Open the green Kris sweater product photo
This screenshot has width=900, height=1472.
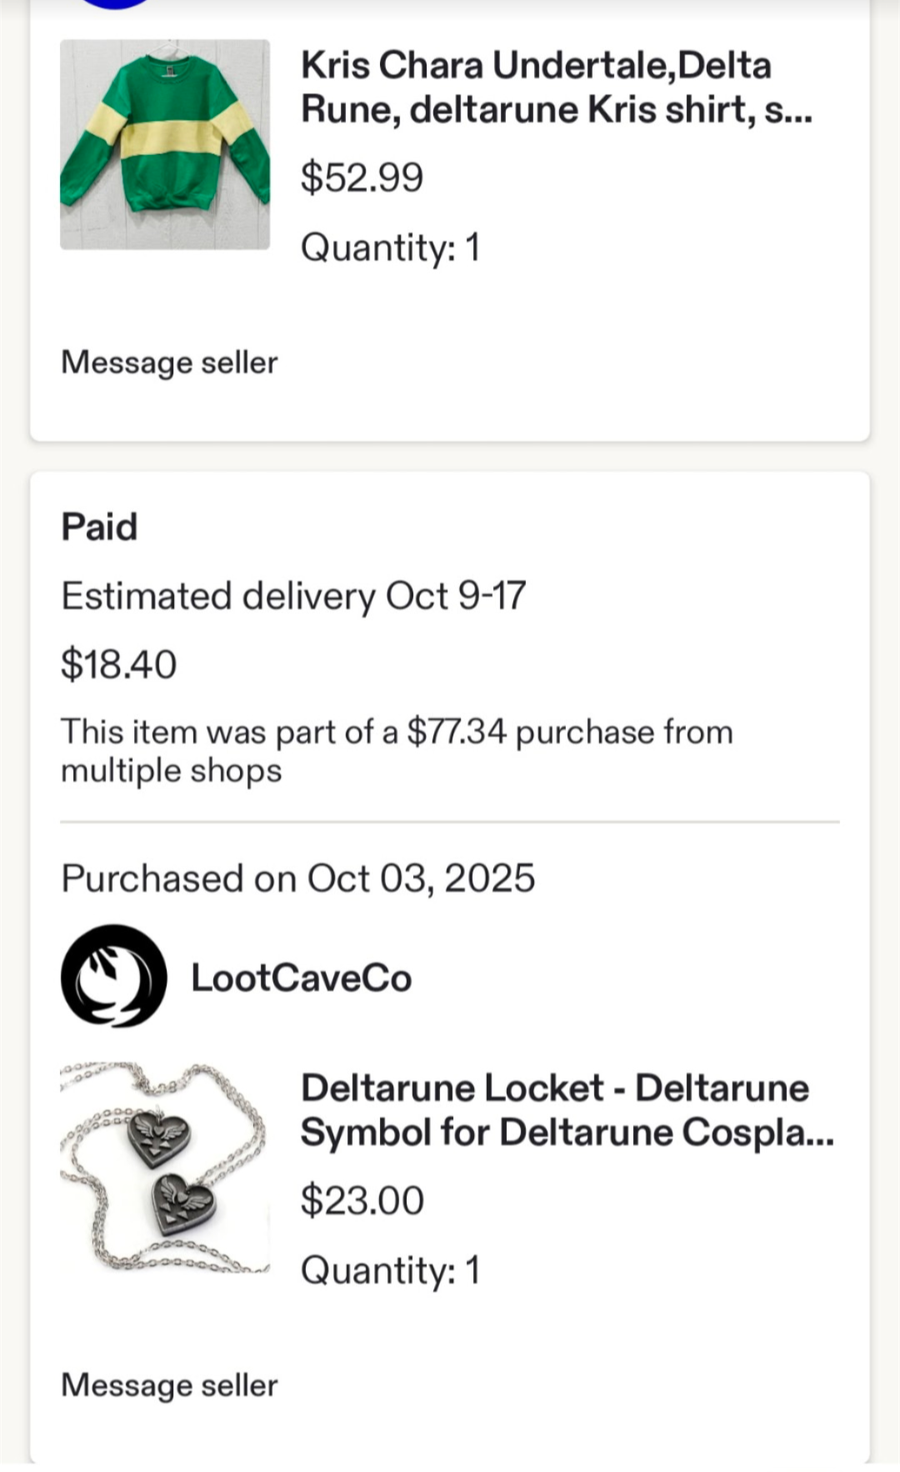click(165, 144)
